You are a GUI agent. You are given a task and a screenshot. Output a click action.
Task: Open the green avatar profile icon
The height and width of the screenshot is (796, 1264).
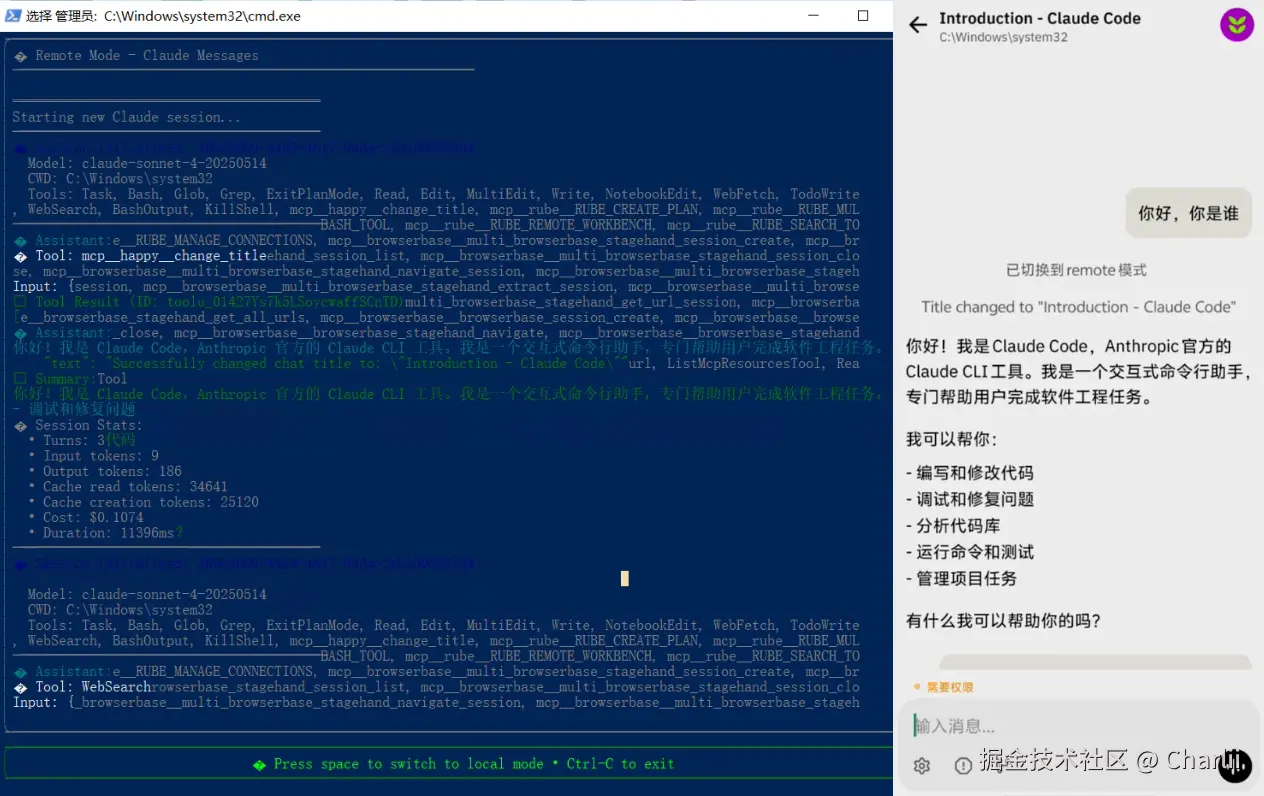point(1236,25)
